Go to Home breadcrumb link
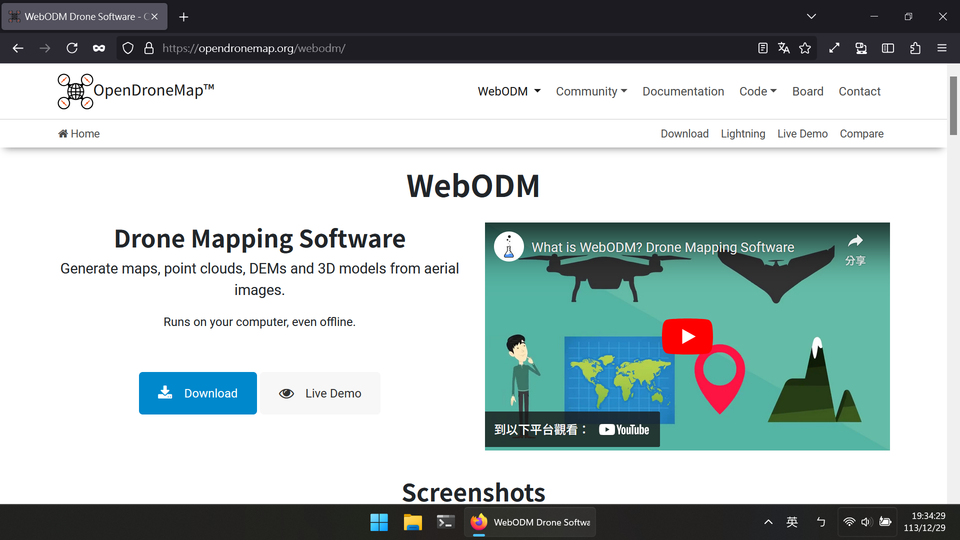 click(x=79, y=133)
